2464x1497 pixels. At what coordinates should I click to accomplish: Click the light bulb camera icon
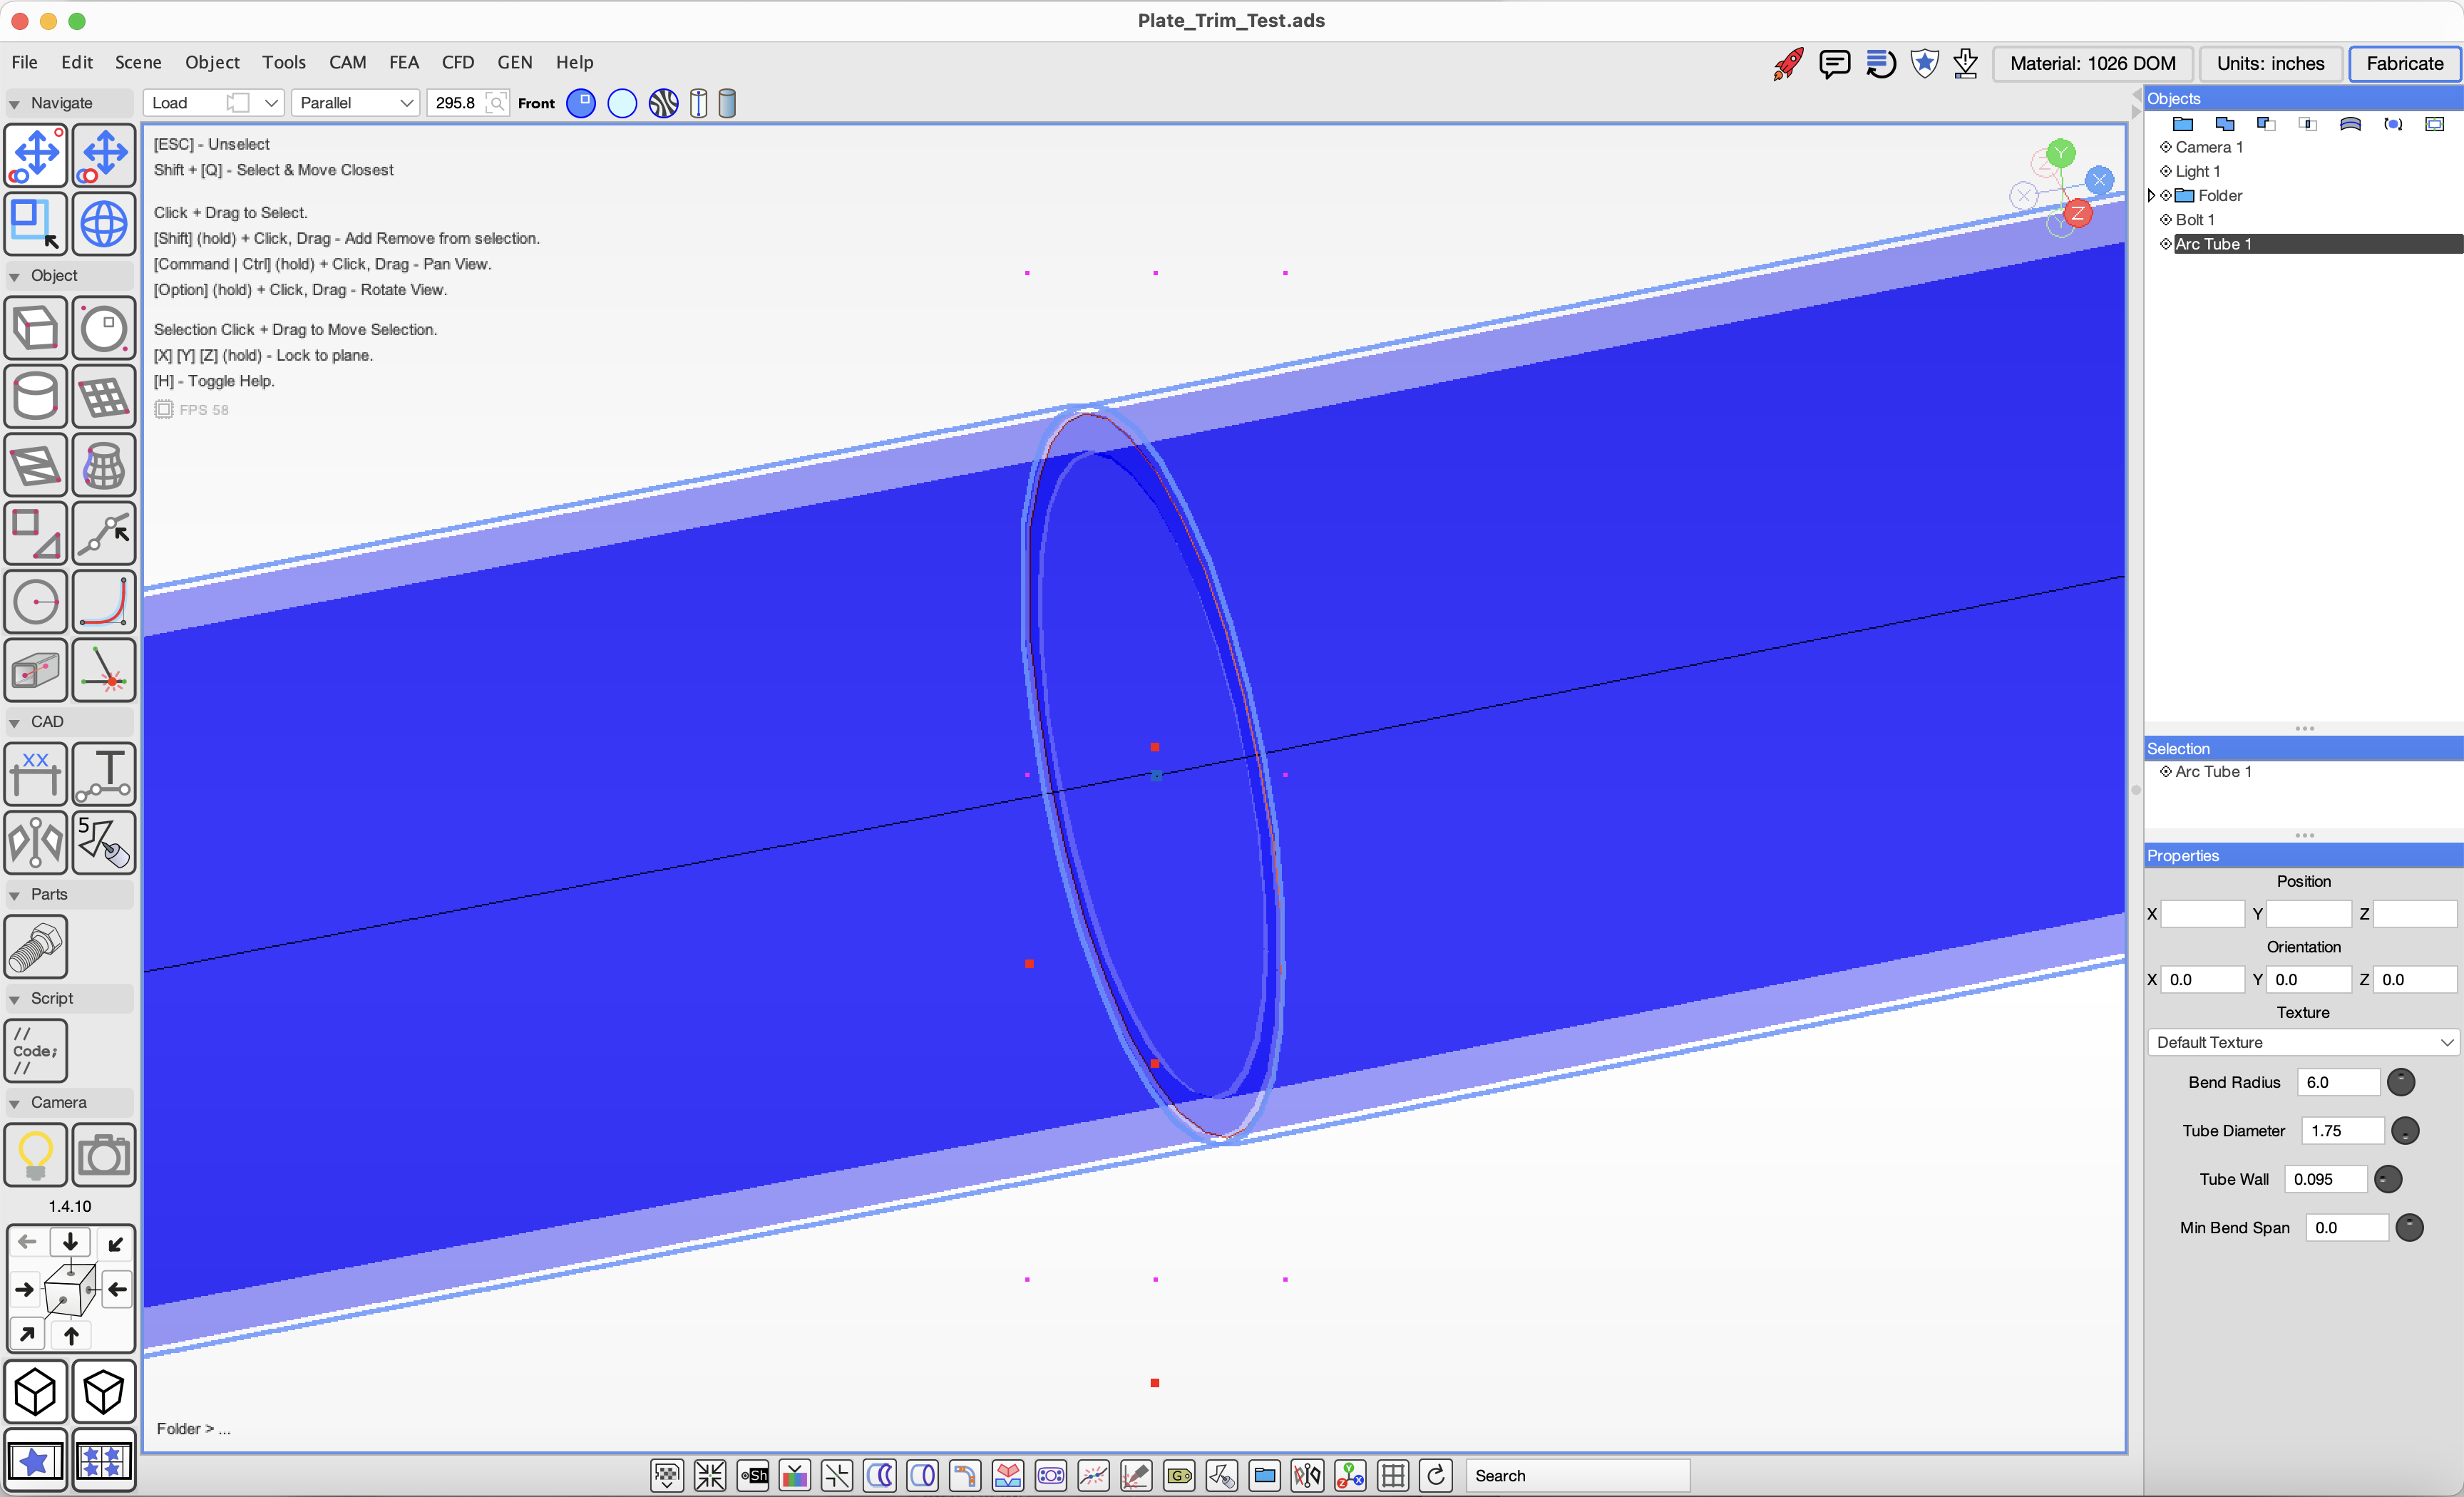36,1155
